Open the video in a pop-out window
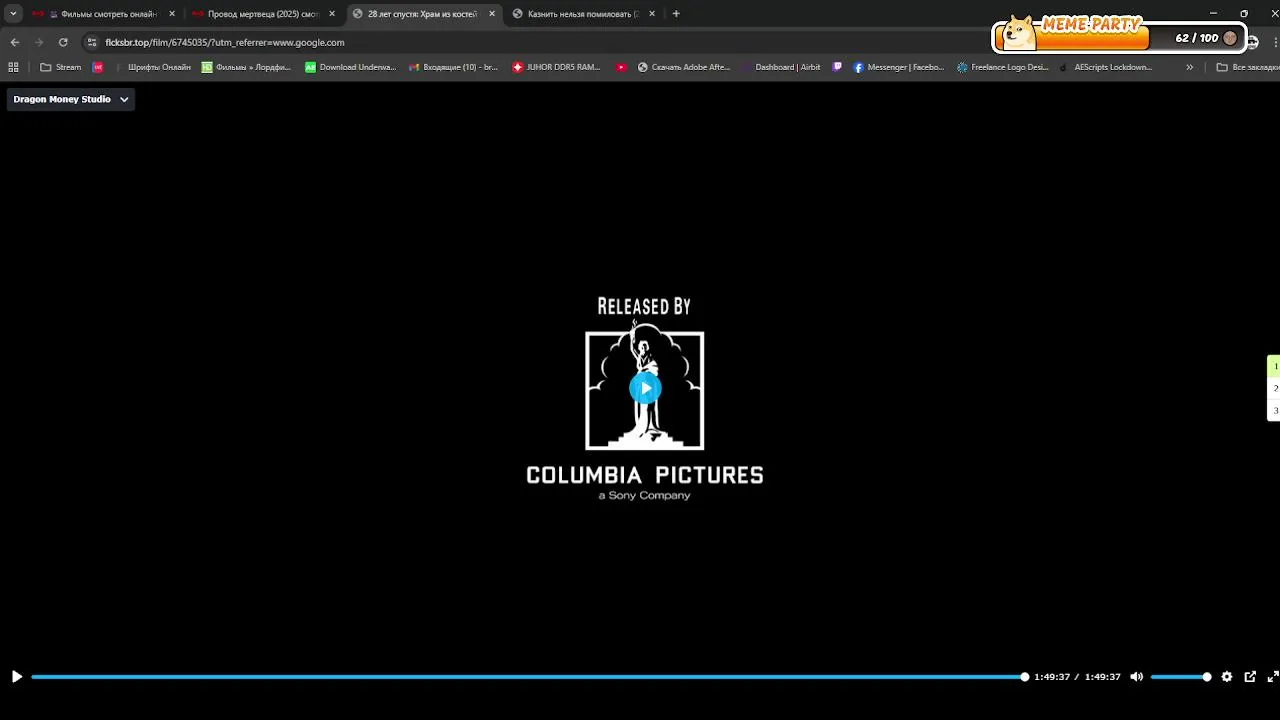This screenshot has height=720, width=1280. (x=1250, y=677)
